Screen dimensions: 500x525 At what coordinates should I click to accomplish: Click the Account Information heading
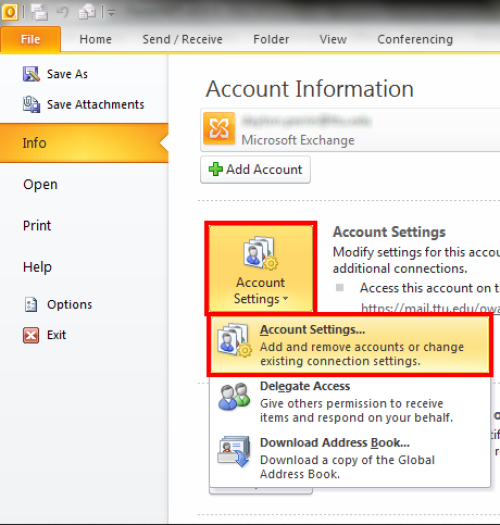pos(310,89)
